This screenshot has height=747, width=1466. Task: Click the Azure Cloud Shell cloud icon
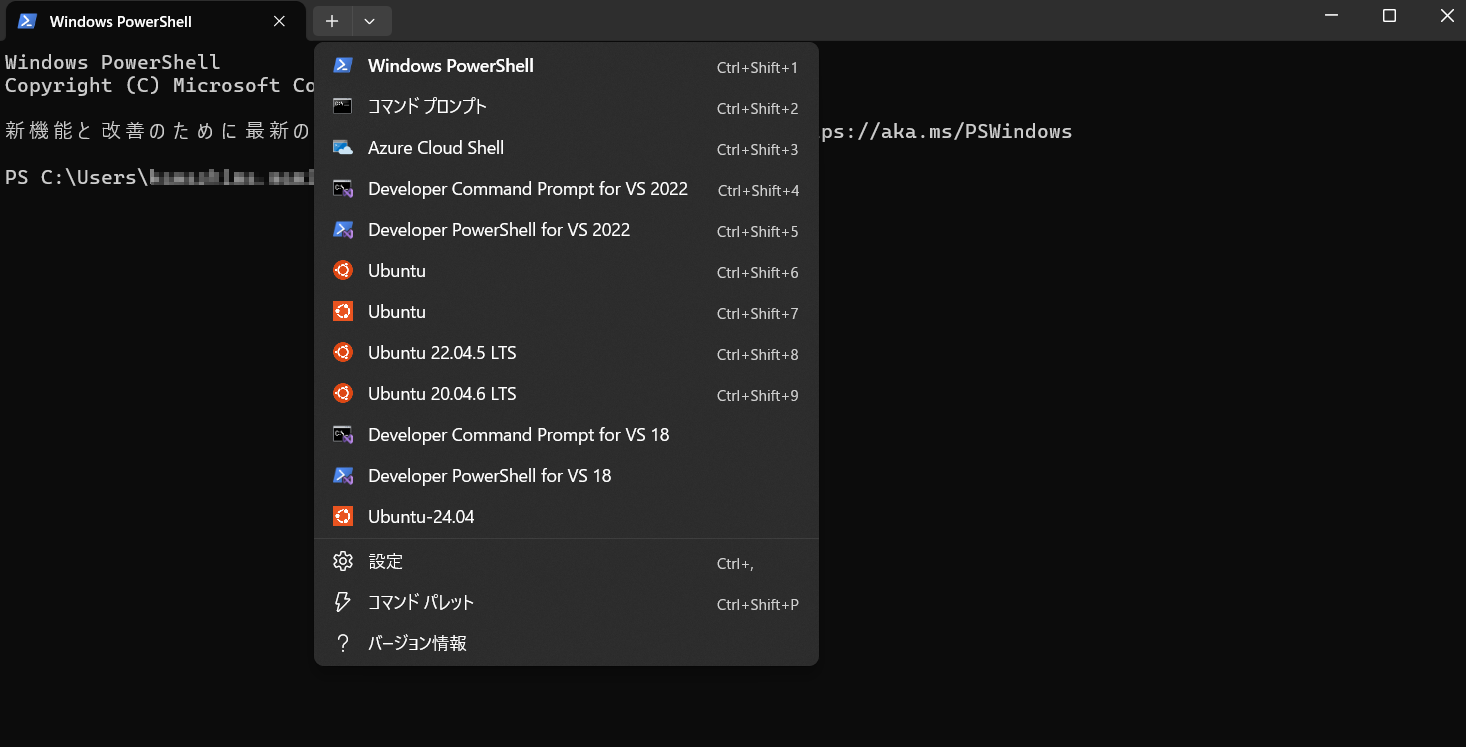(343, 148)
